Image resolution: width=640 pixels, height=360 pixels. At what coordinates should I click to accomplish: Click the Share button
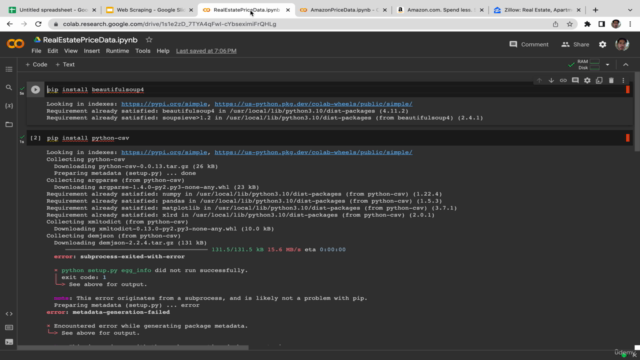click(x=575, y=44)
